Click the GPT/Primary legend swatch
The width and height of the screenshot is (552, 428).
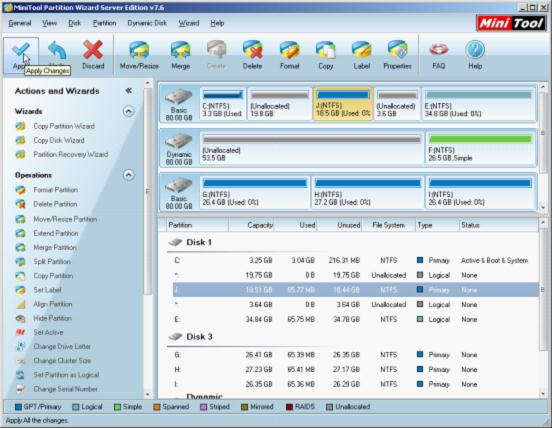click(18, 407)
